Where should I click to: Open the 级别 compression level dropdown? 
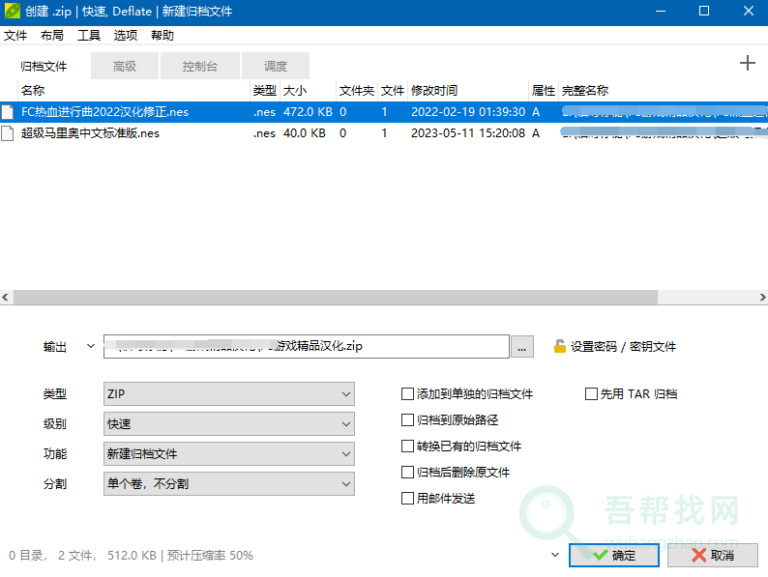[x=228, y=424]
